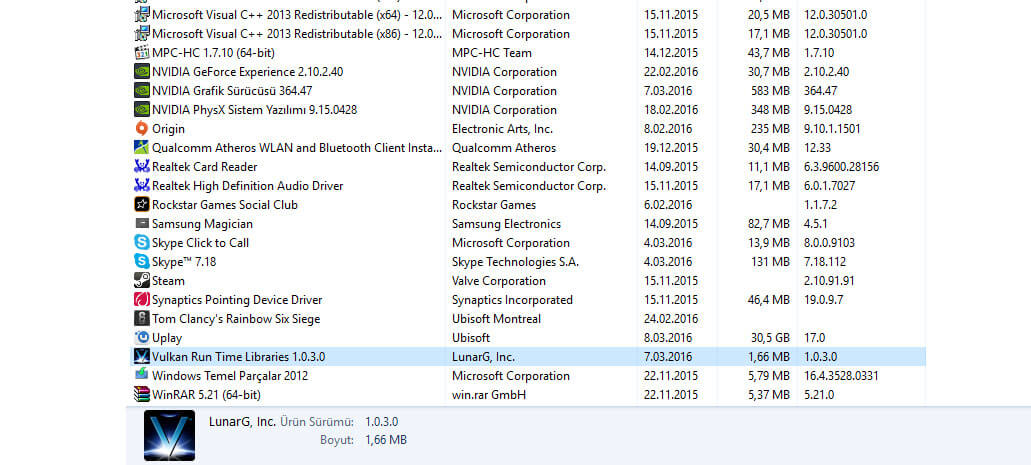Select Realtek High Definition Audio Driver row

[x=528, y=186]
